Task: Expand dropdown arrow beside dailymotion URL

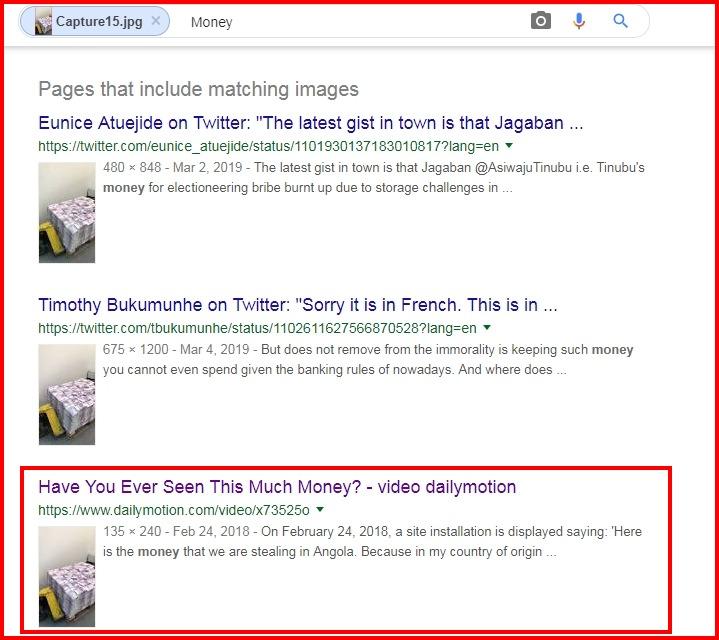Action: pos(320,509)
